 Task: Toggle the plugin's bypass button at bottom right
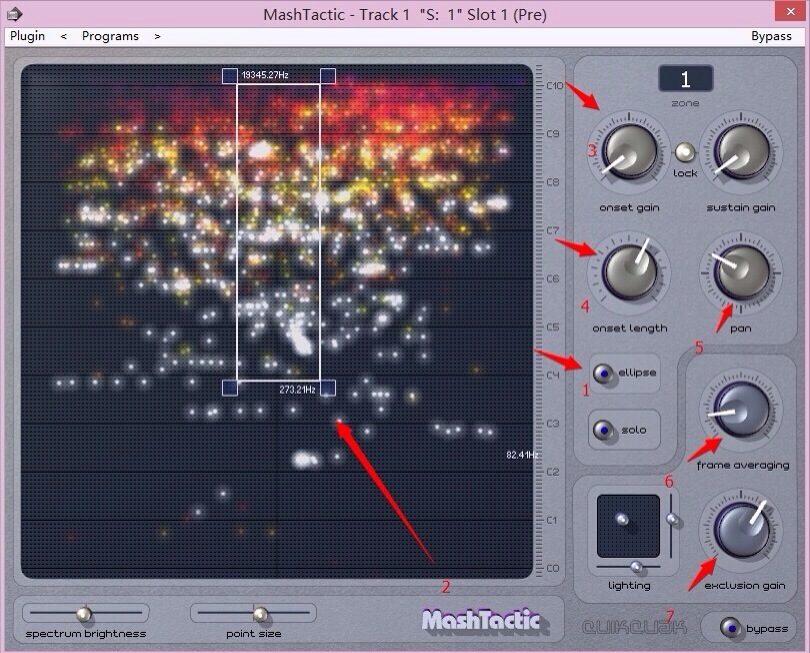pos(730,628)
